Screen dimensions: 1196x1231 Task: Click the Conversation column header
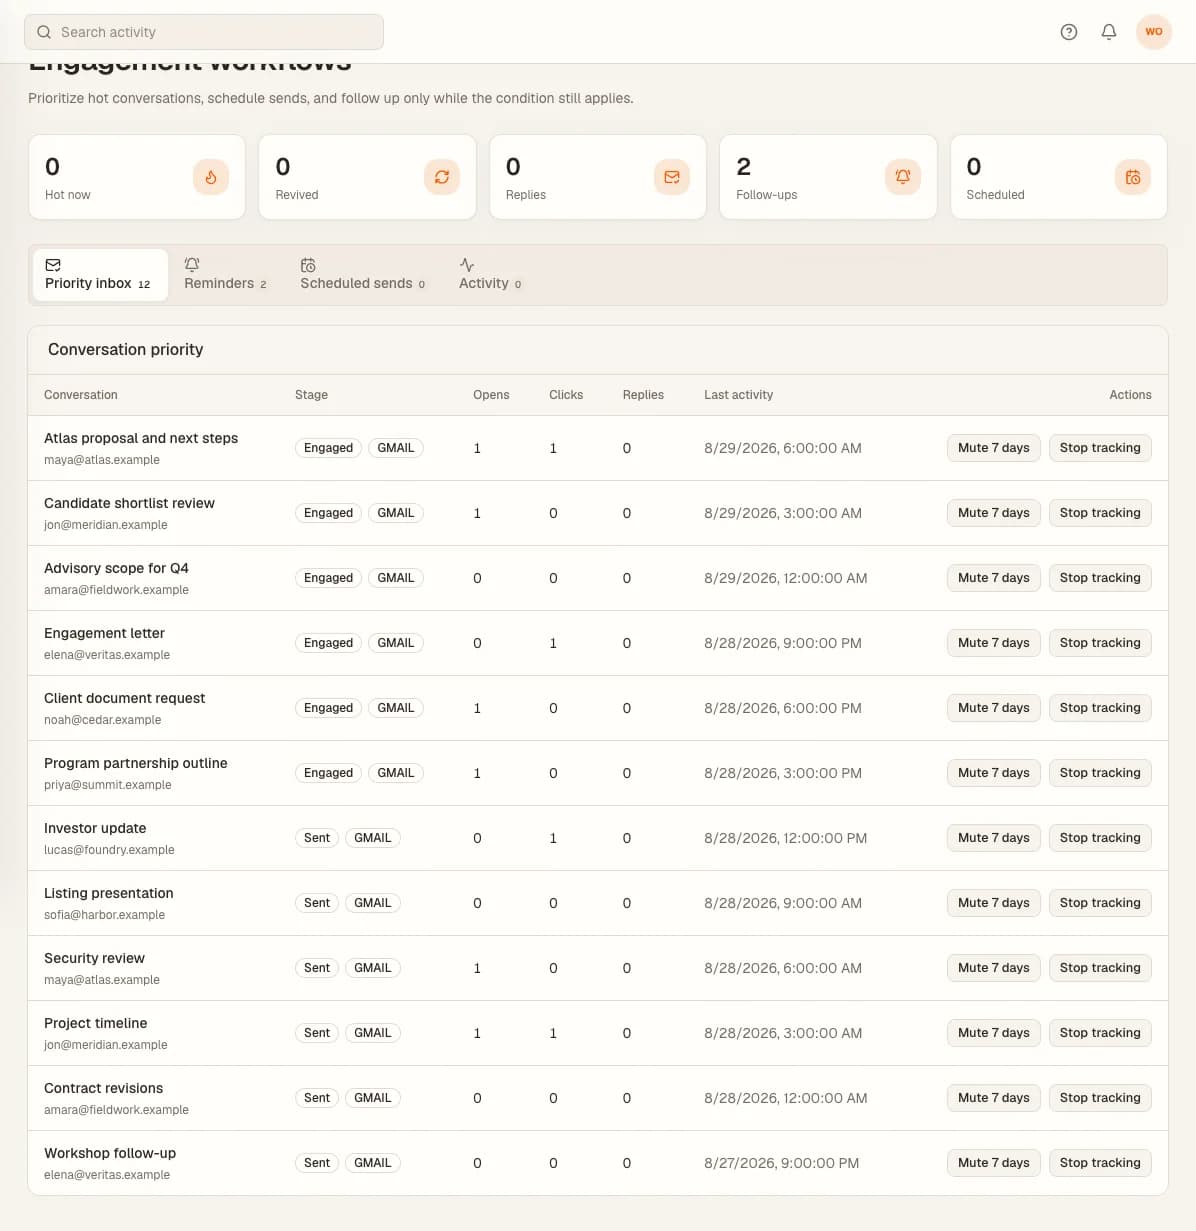click(x=81, y=395)
